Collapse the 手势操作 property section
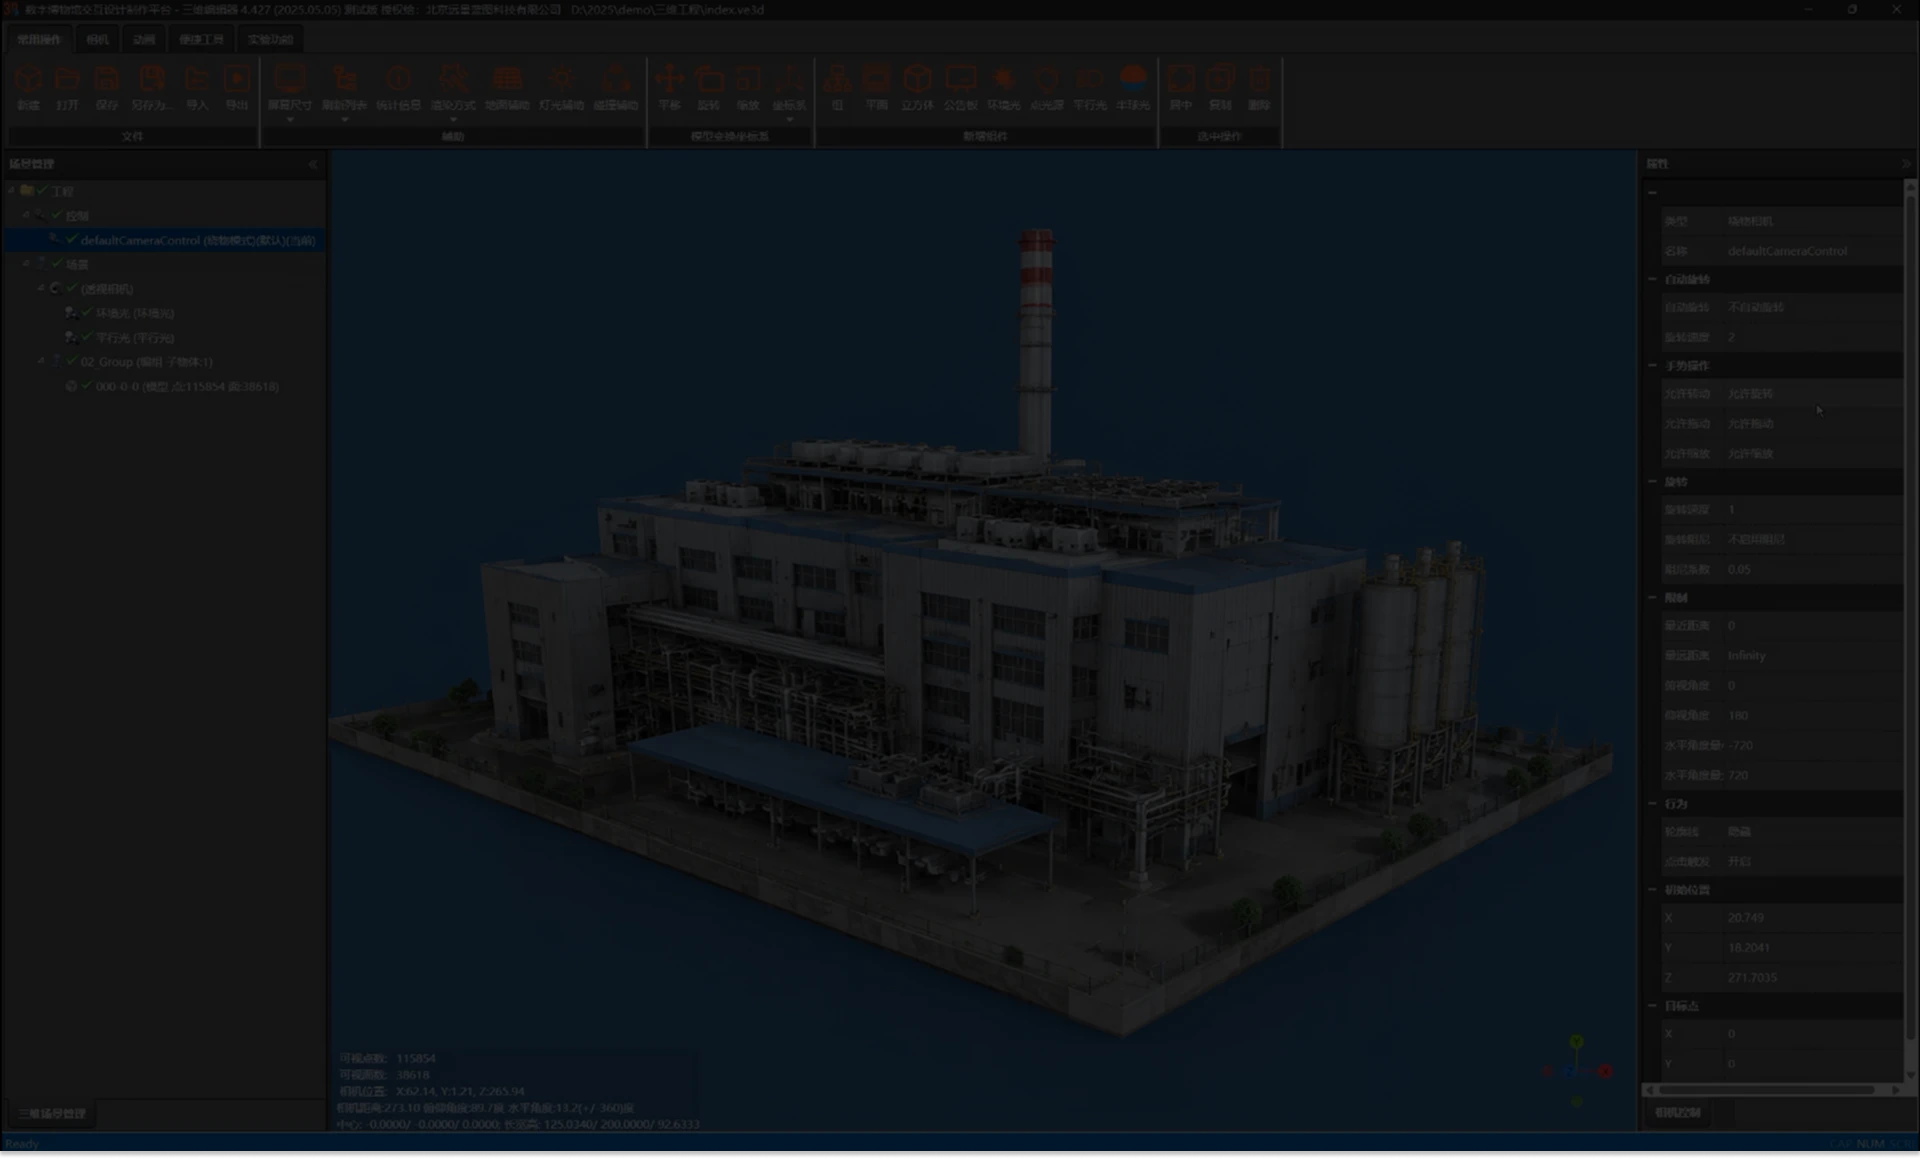1920x1159 pixels. [x=1652, y=365]
